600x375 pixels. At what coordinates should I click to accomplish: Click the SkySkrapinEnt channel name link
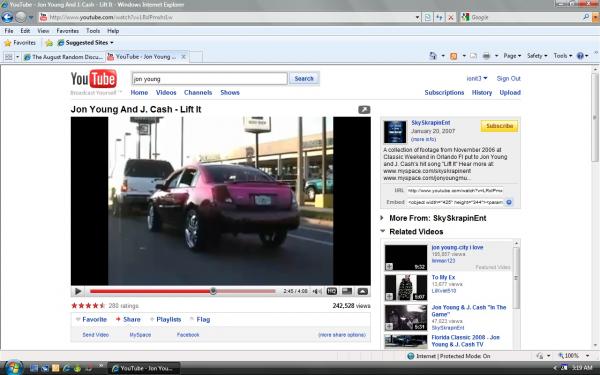(431, 123)
